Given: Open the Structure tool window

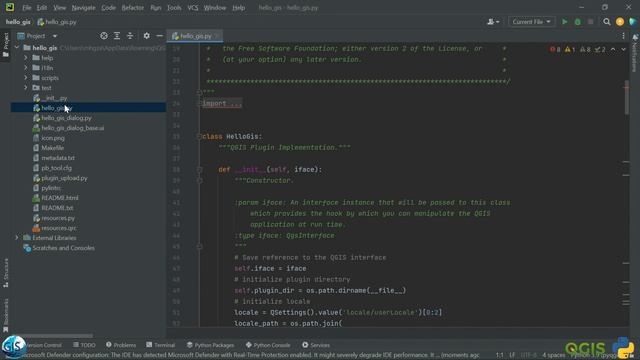Looking at the screenshot, I should pos(6,273).
